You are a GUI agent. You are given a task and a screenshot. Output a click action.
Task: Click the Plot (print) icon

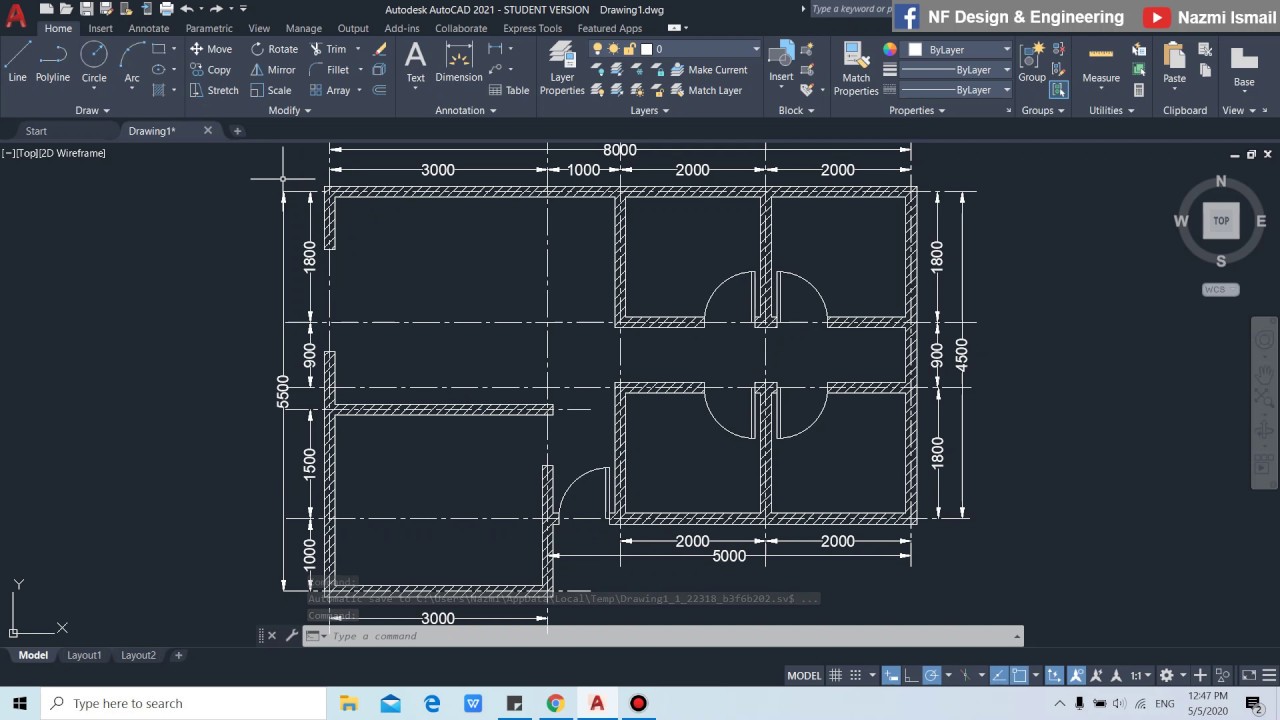[x=165, y=9]
